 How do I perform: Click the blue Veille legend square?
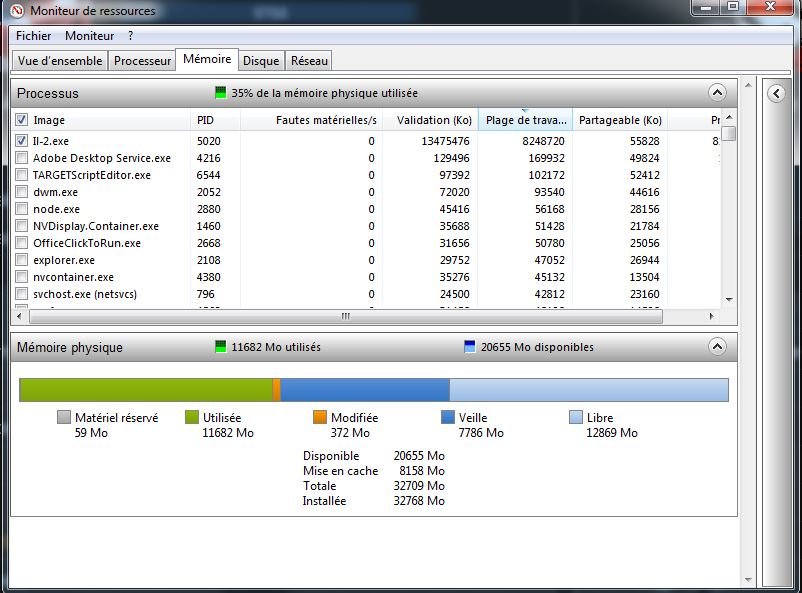448,418
